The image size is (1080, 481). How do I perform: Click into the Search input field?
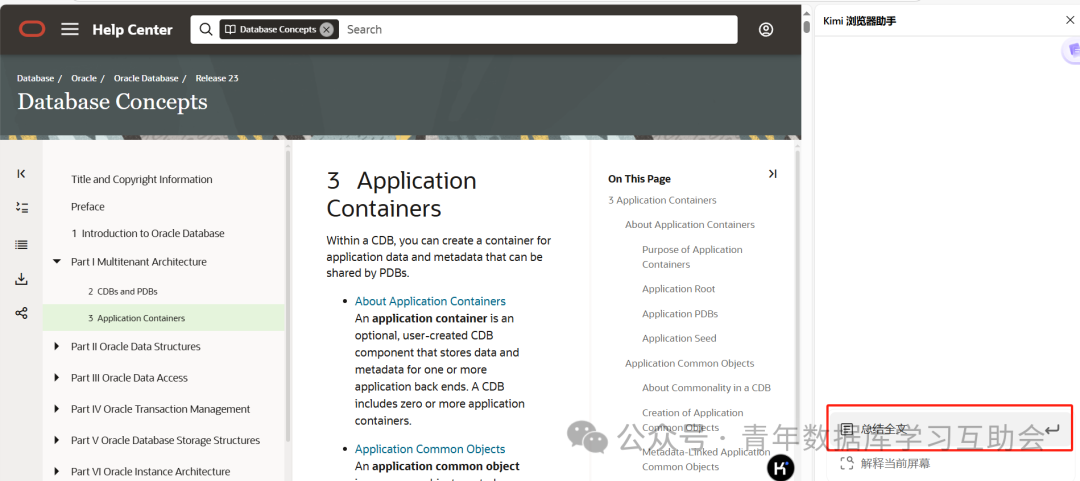pos(537,30)
